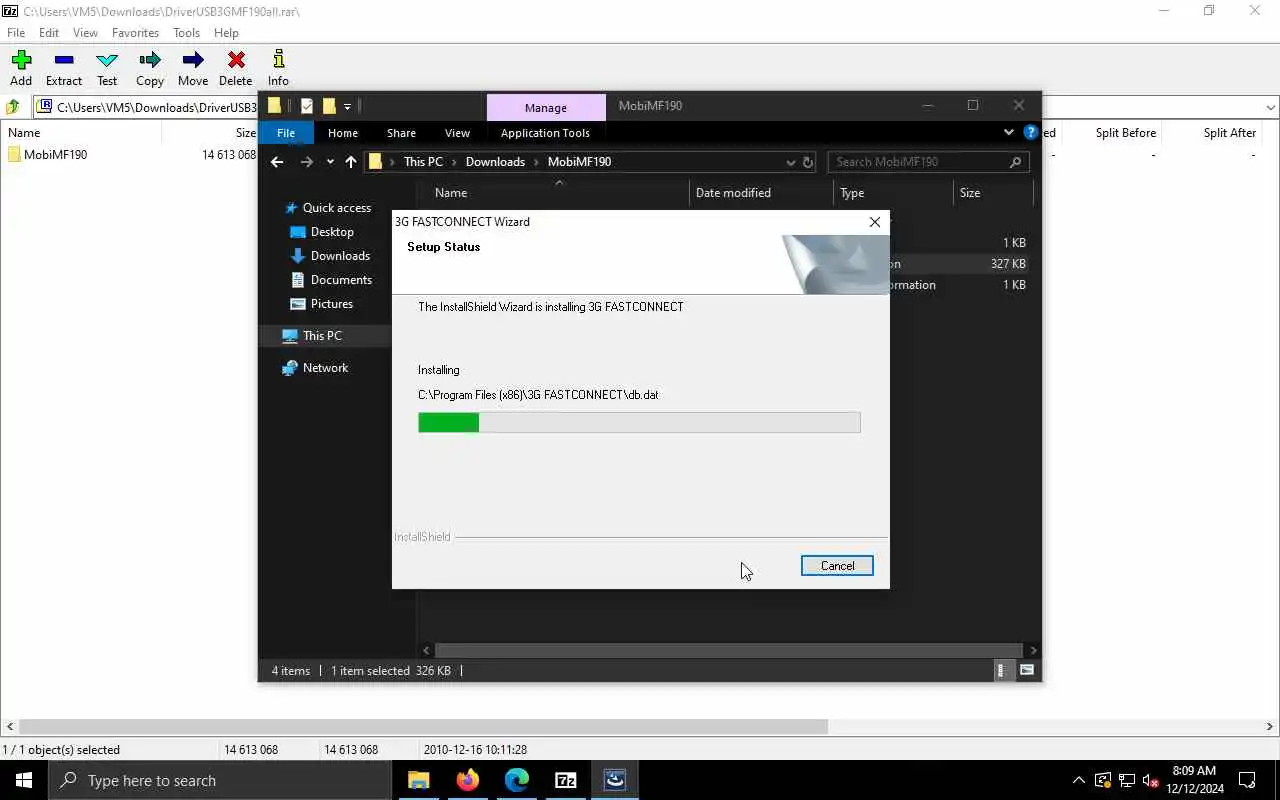1280x800 pixels.
Task: Click the Up one level arrow in Explorer
Action: (x=351, y=162)
